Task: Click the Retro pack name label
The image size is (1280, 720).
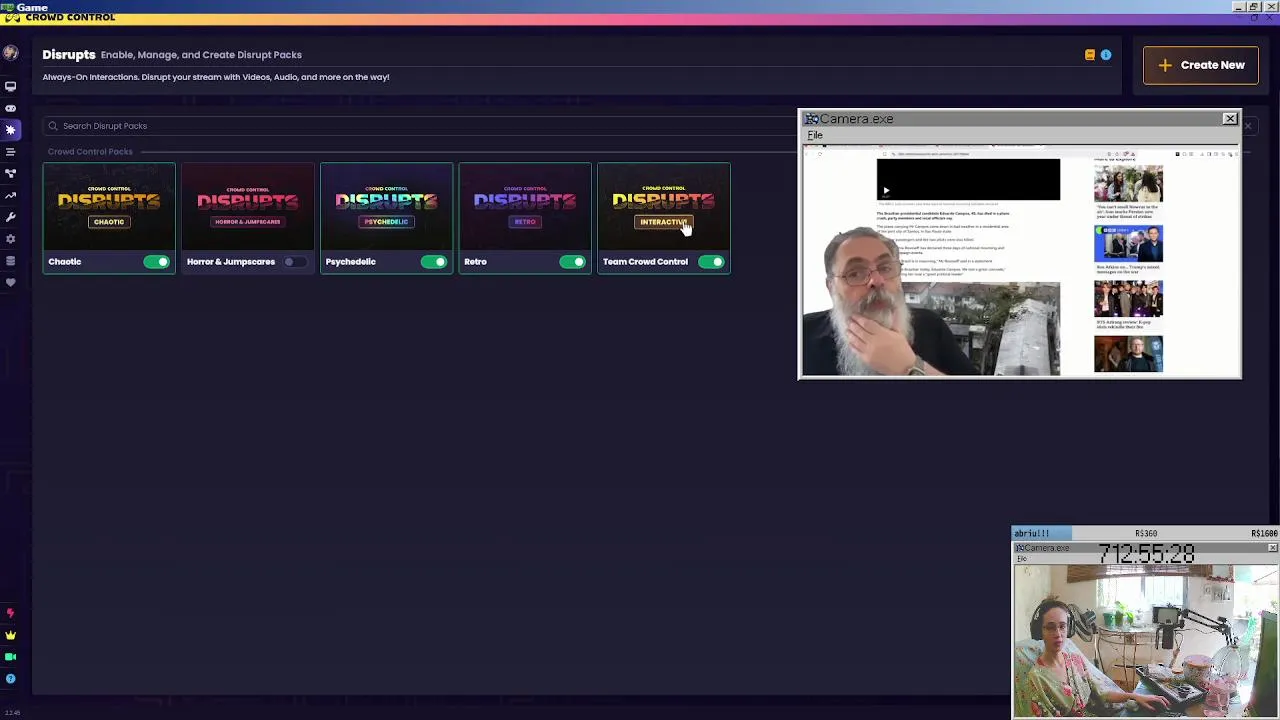Action: pyautogui.click(x=475, y=262)
